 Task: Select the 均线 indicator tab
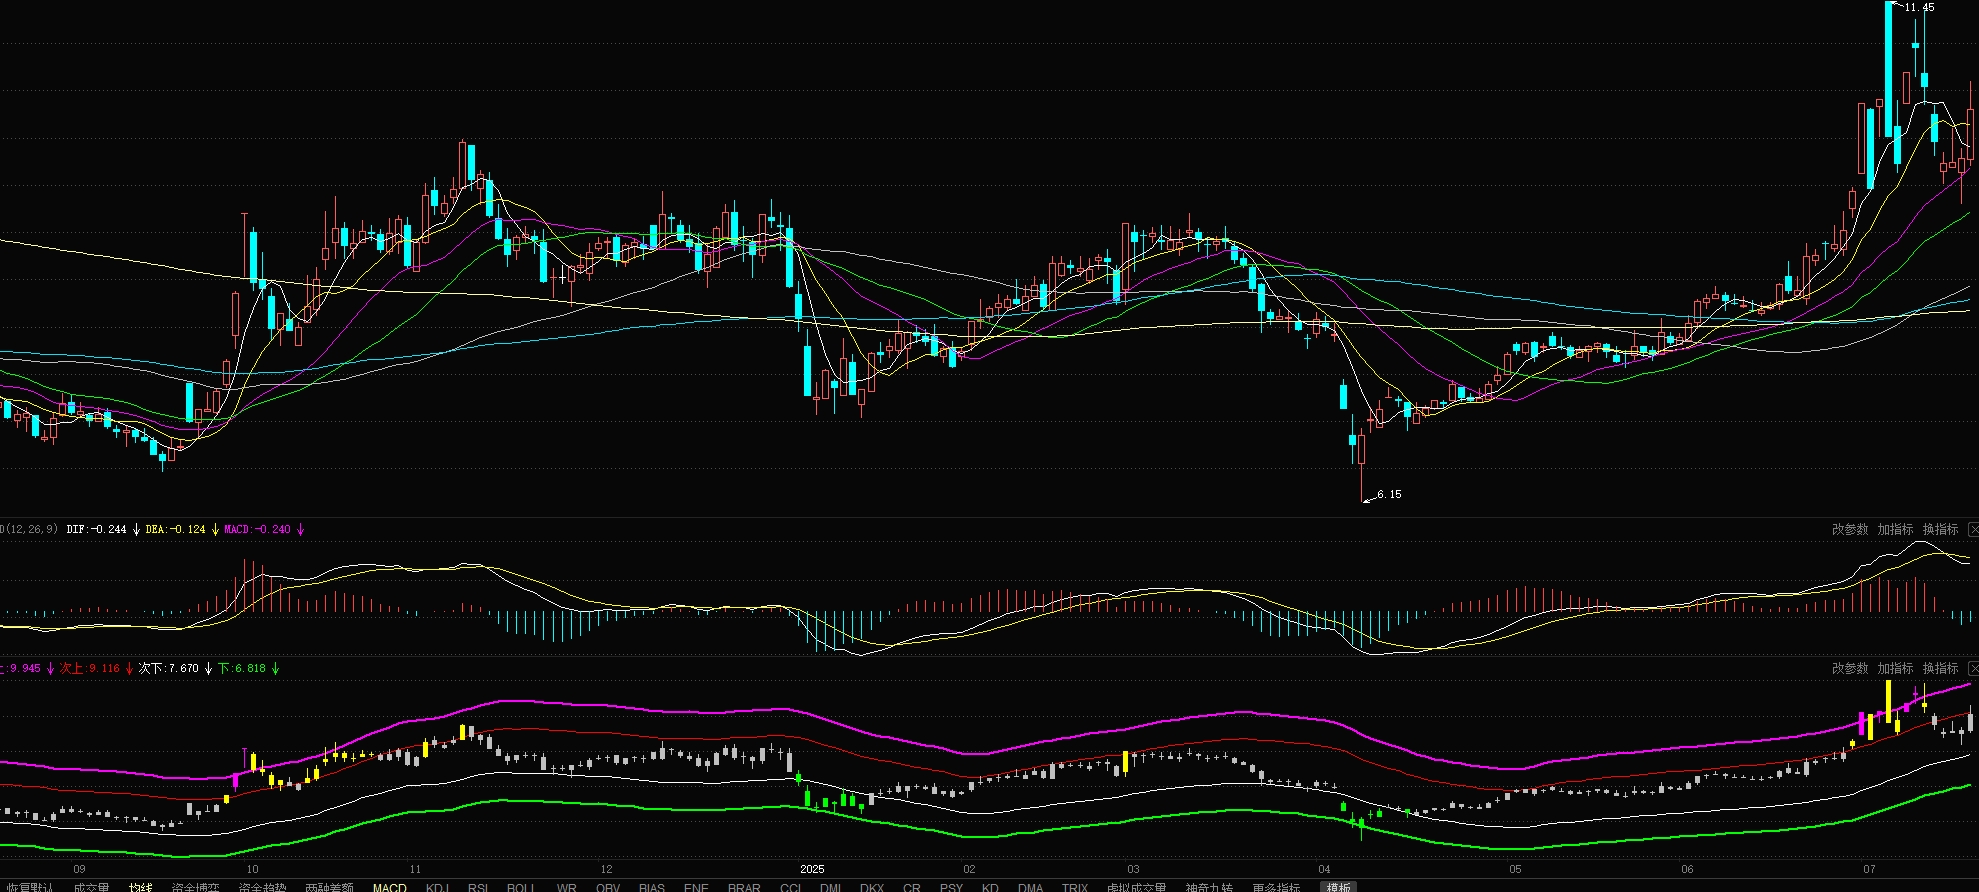tap(140, 887)
